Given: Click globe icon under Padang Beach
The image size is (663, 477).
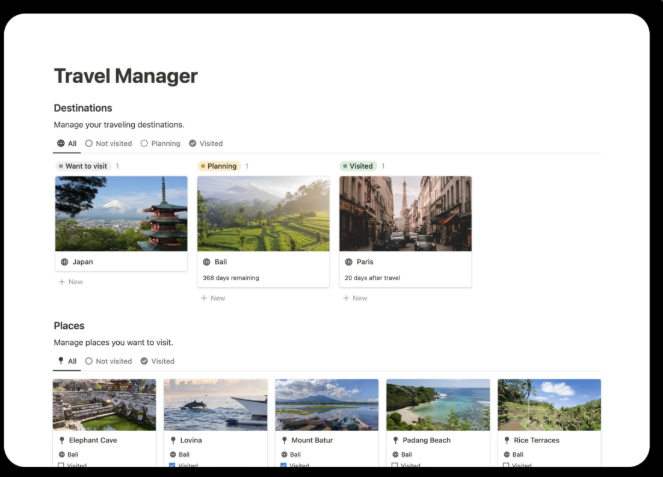Looking at the screenshot, I should pyautogui.click(x=395, y=455).
